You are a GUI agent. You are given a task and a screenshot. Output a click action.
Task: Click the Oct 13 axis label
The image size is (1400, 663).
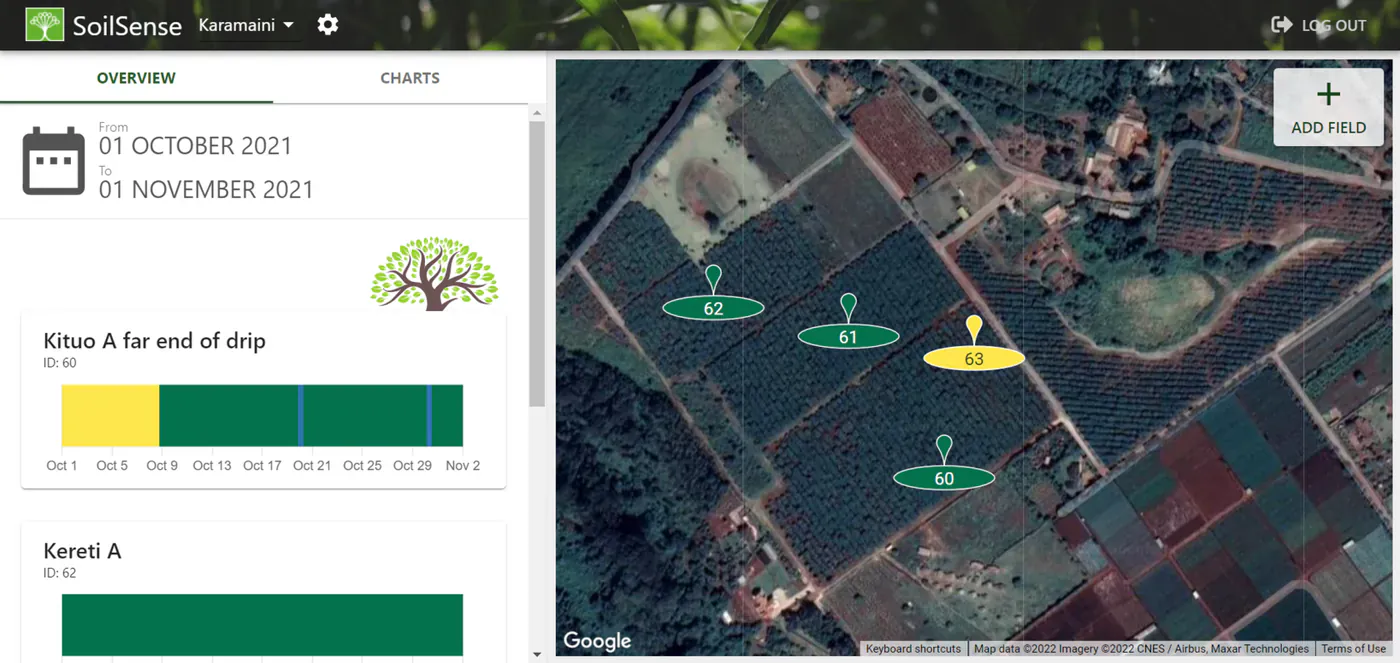212,466
